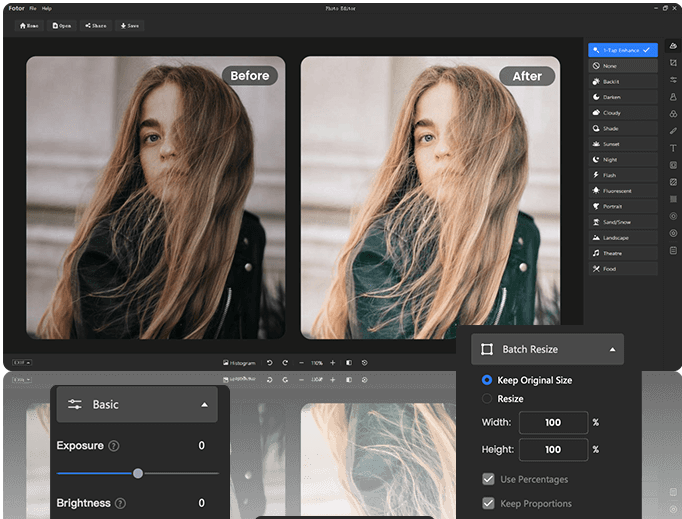Show the Histogram
The height and width of the screenshot is (519, 682).
coord(239,362)
